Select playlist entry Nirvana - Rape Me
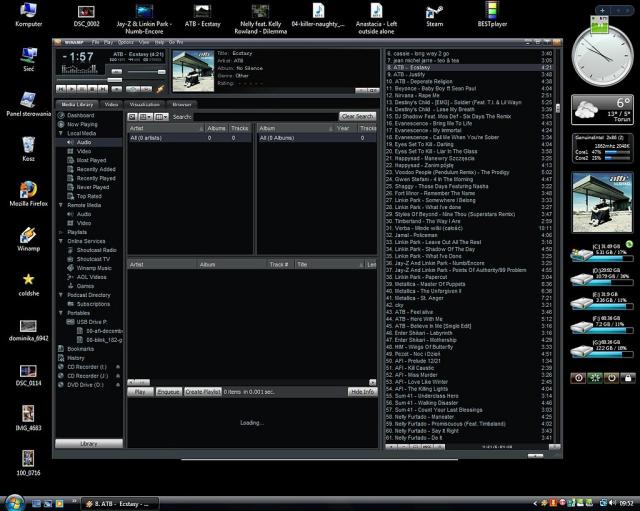640x511 pixels. pos(469,96)
